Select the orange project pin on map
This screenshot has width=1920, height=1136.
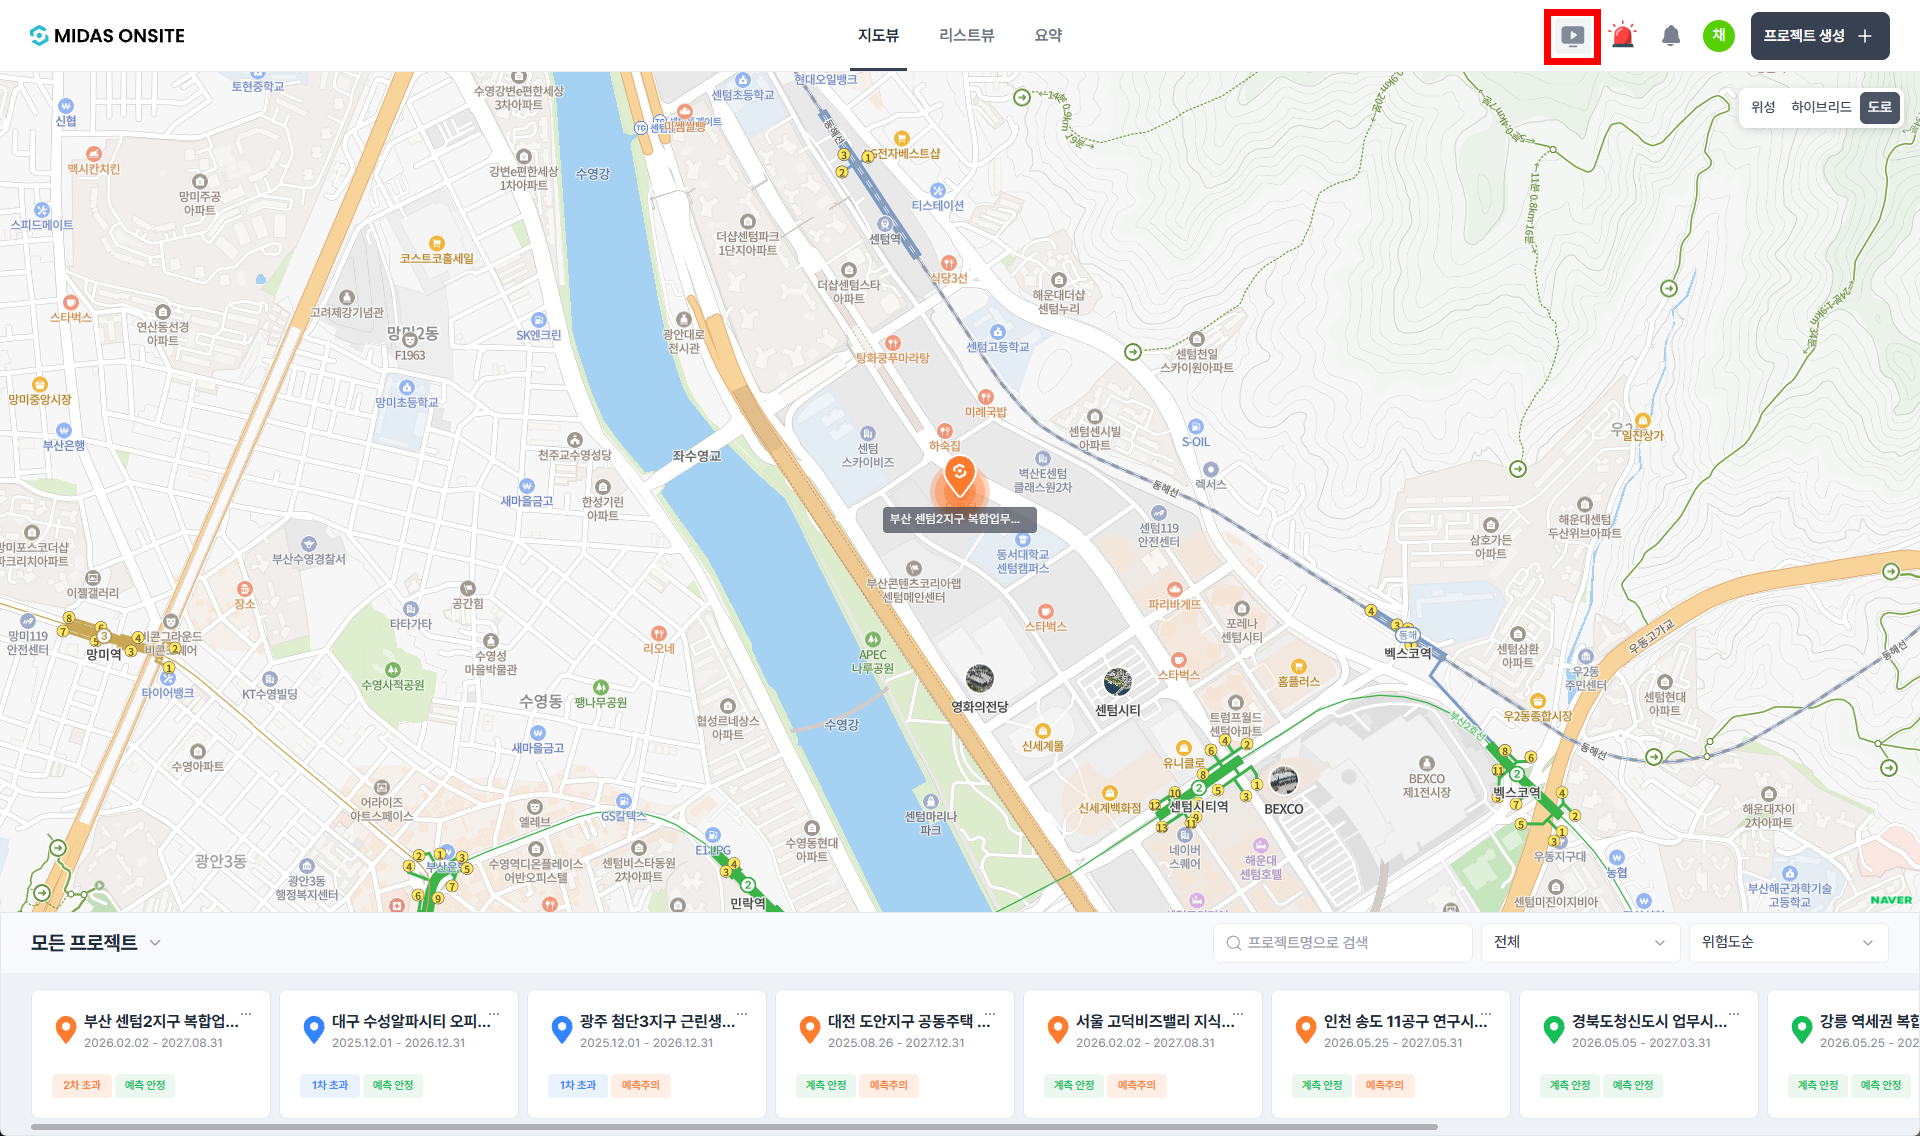coord(959,477)
